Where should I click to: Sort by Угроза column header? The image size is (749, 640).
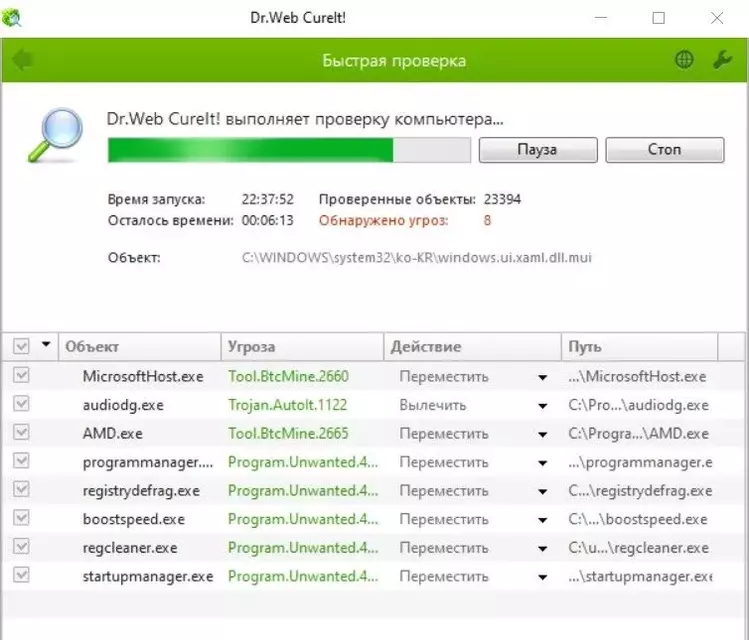302,347
